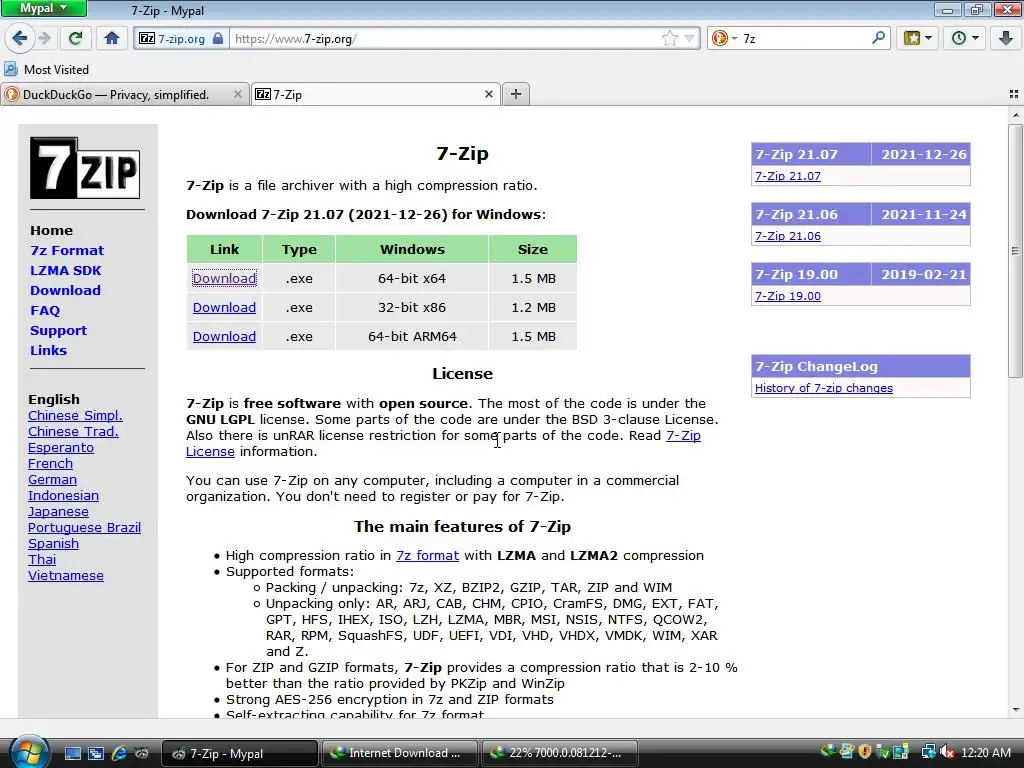Open the history clock dropdown
1024x768 pixels.
tap(965, 39)
